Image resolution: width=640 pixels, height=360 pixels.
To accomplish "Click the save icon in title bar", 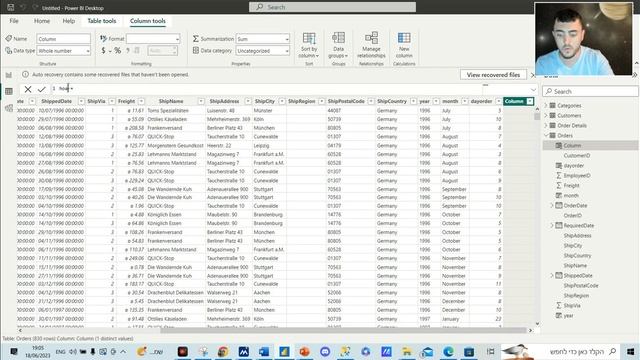I will [x=11, y=7].
